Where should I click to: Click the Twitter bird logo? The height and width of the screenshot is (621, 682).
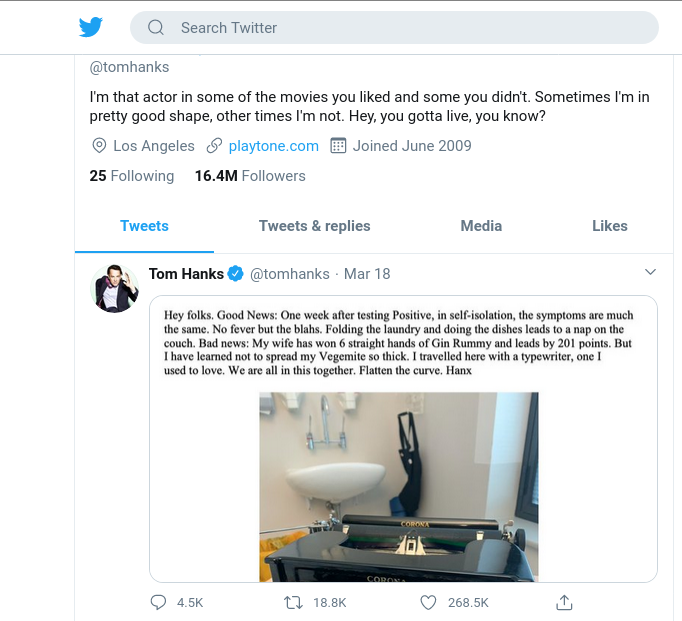click(91, 27)
